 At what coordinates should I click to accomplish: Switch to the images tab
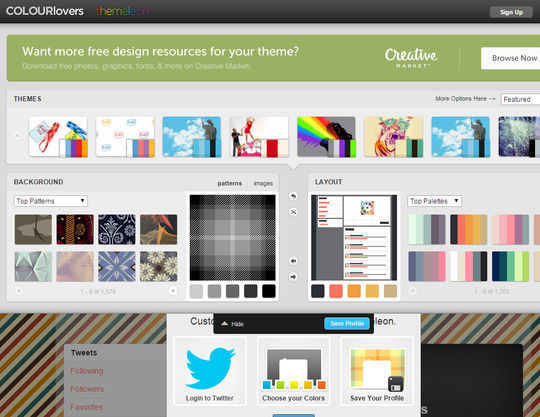coord(263,183)
